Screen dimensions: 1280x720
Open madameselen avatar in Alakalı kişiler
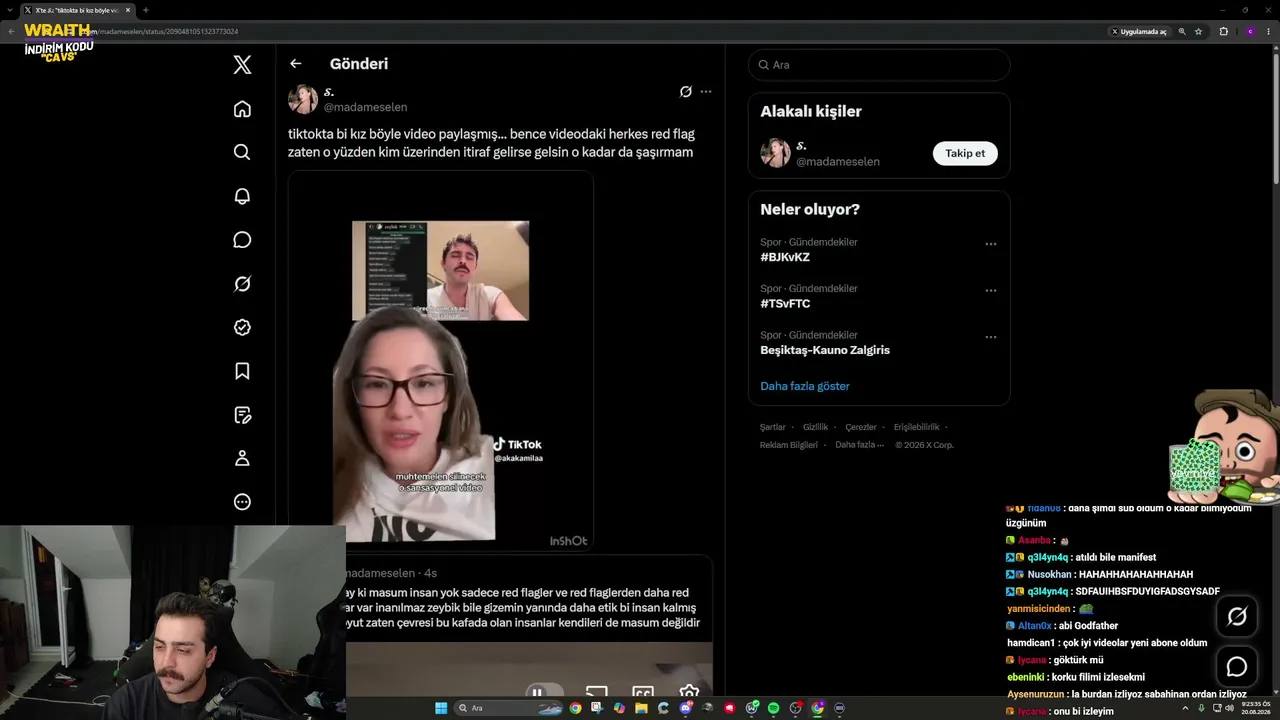[x=775, y=153]
